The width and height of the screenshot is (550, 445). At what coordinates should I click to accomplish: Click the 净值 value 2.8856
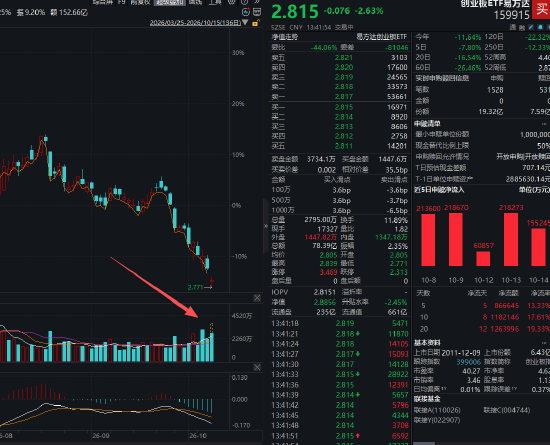click(324, 302)
